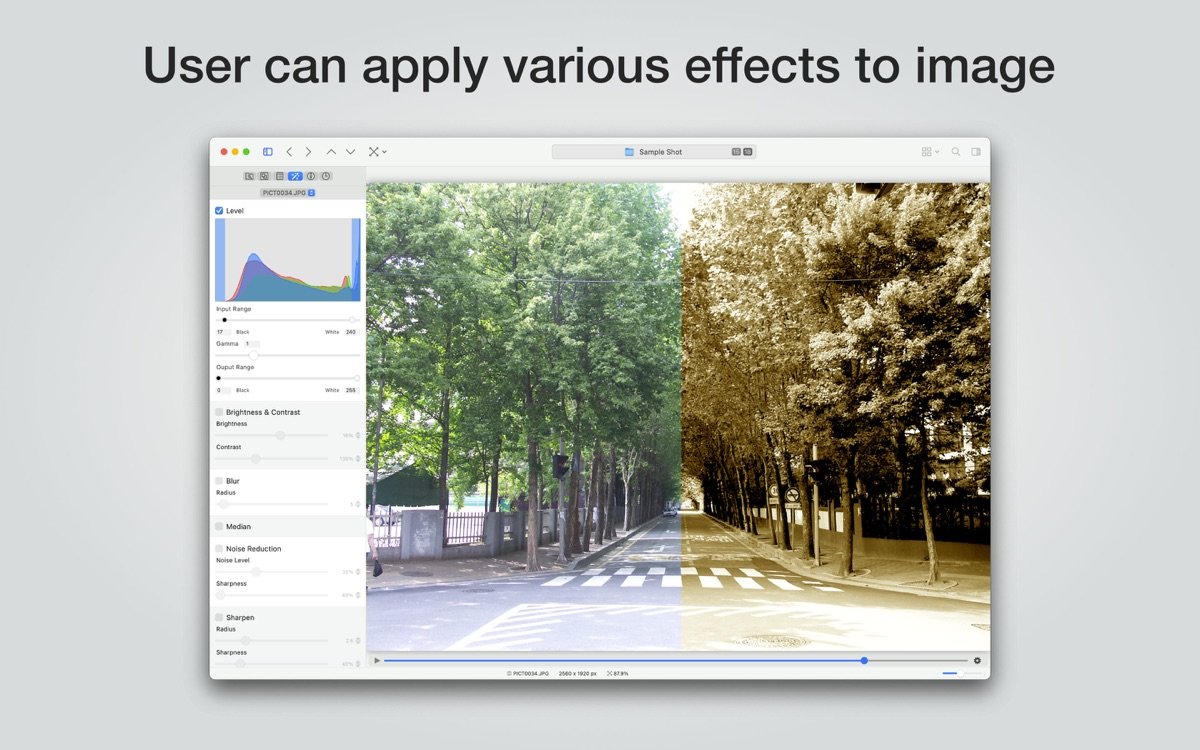Screen dimensions: 1200x750
Task: Open the info panel icon
Action: [x=311, y=176]
